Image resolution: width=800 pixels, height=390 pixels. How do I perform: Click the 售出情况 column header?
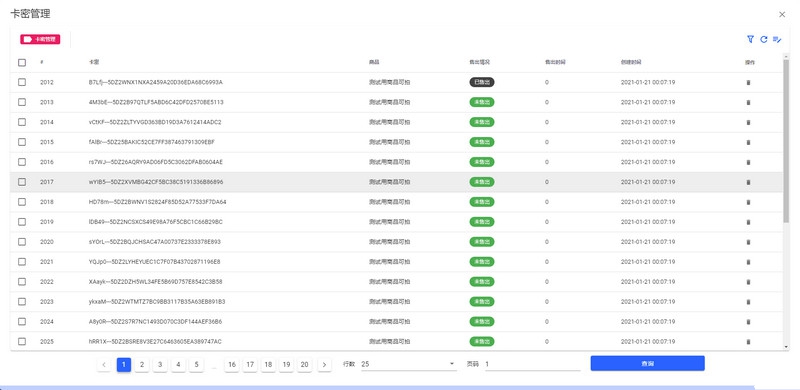479,62
